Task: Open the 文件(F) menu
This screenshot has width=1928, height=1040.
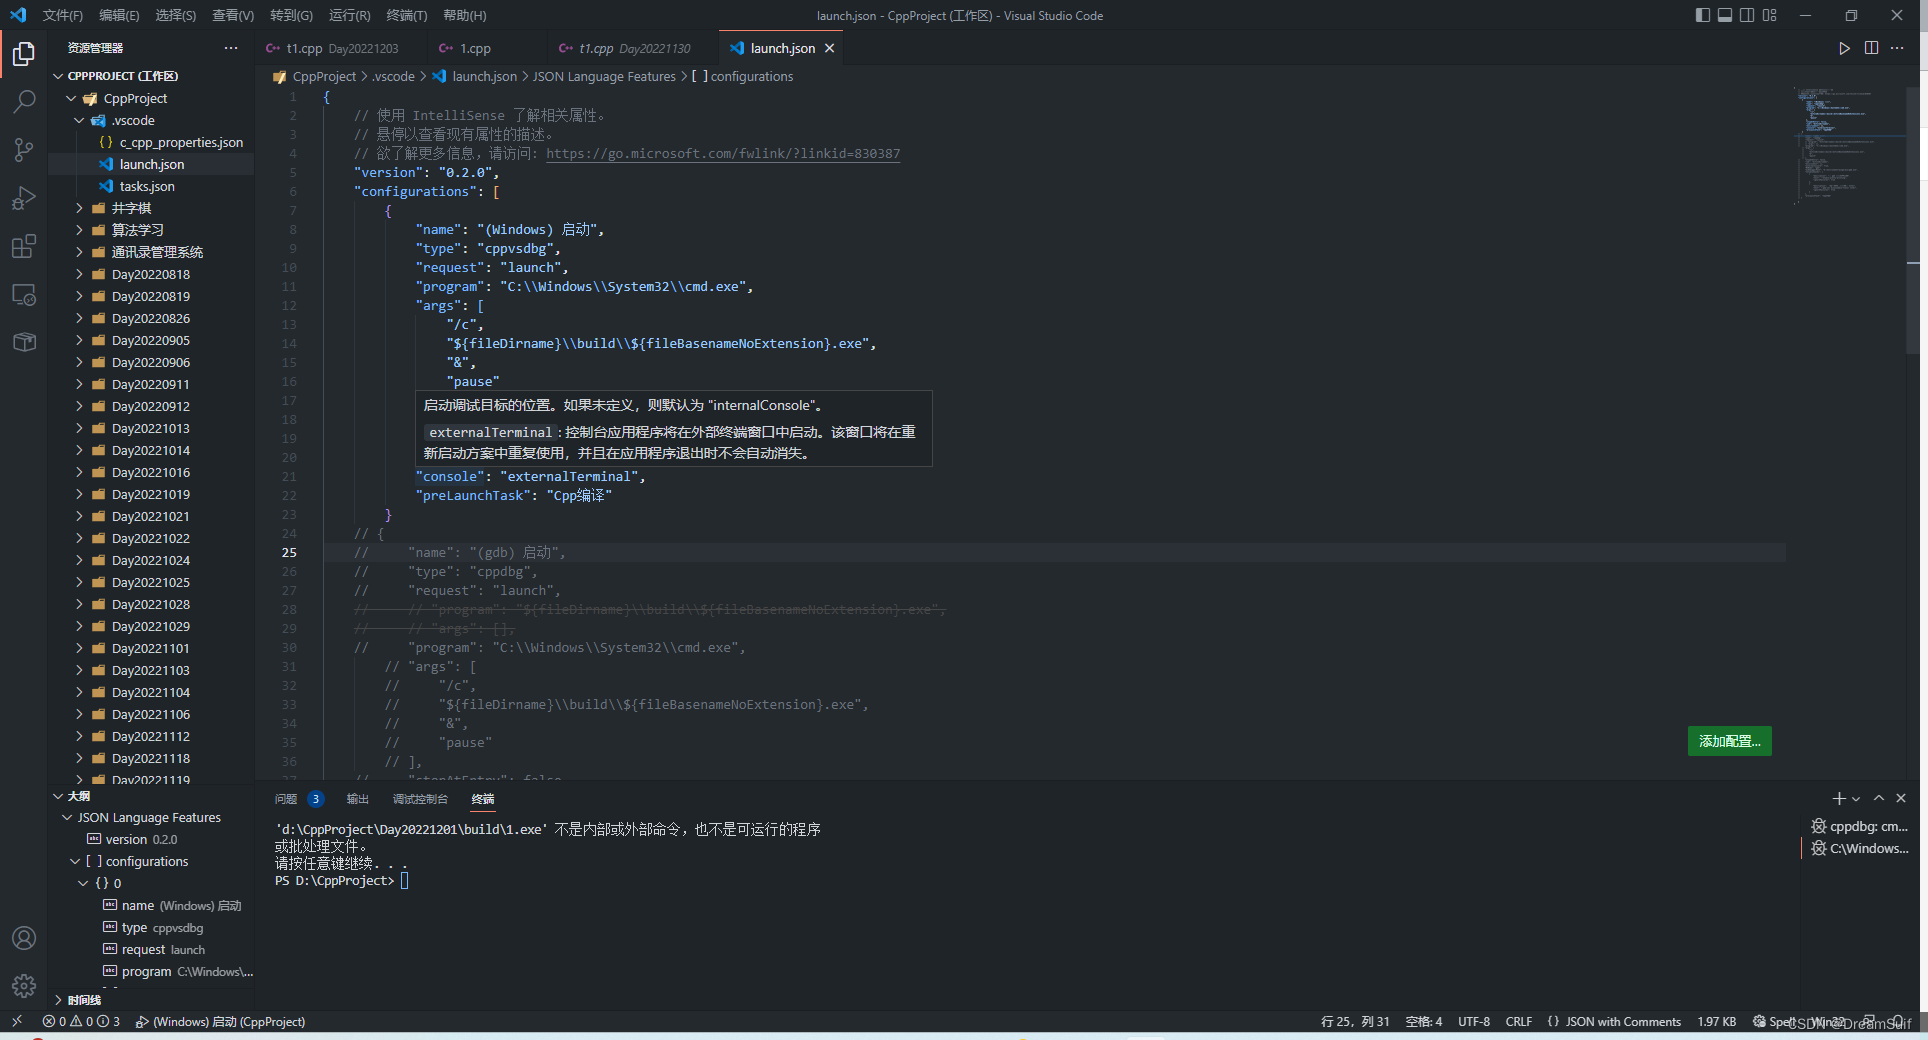Action: [x=62, y=15]
